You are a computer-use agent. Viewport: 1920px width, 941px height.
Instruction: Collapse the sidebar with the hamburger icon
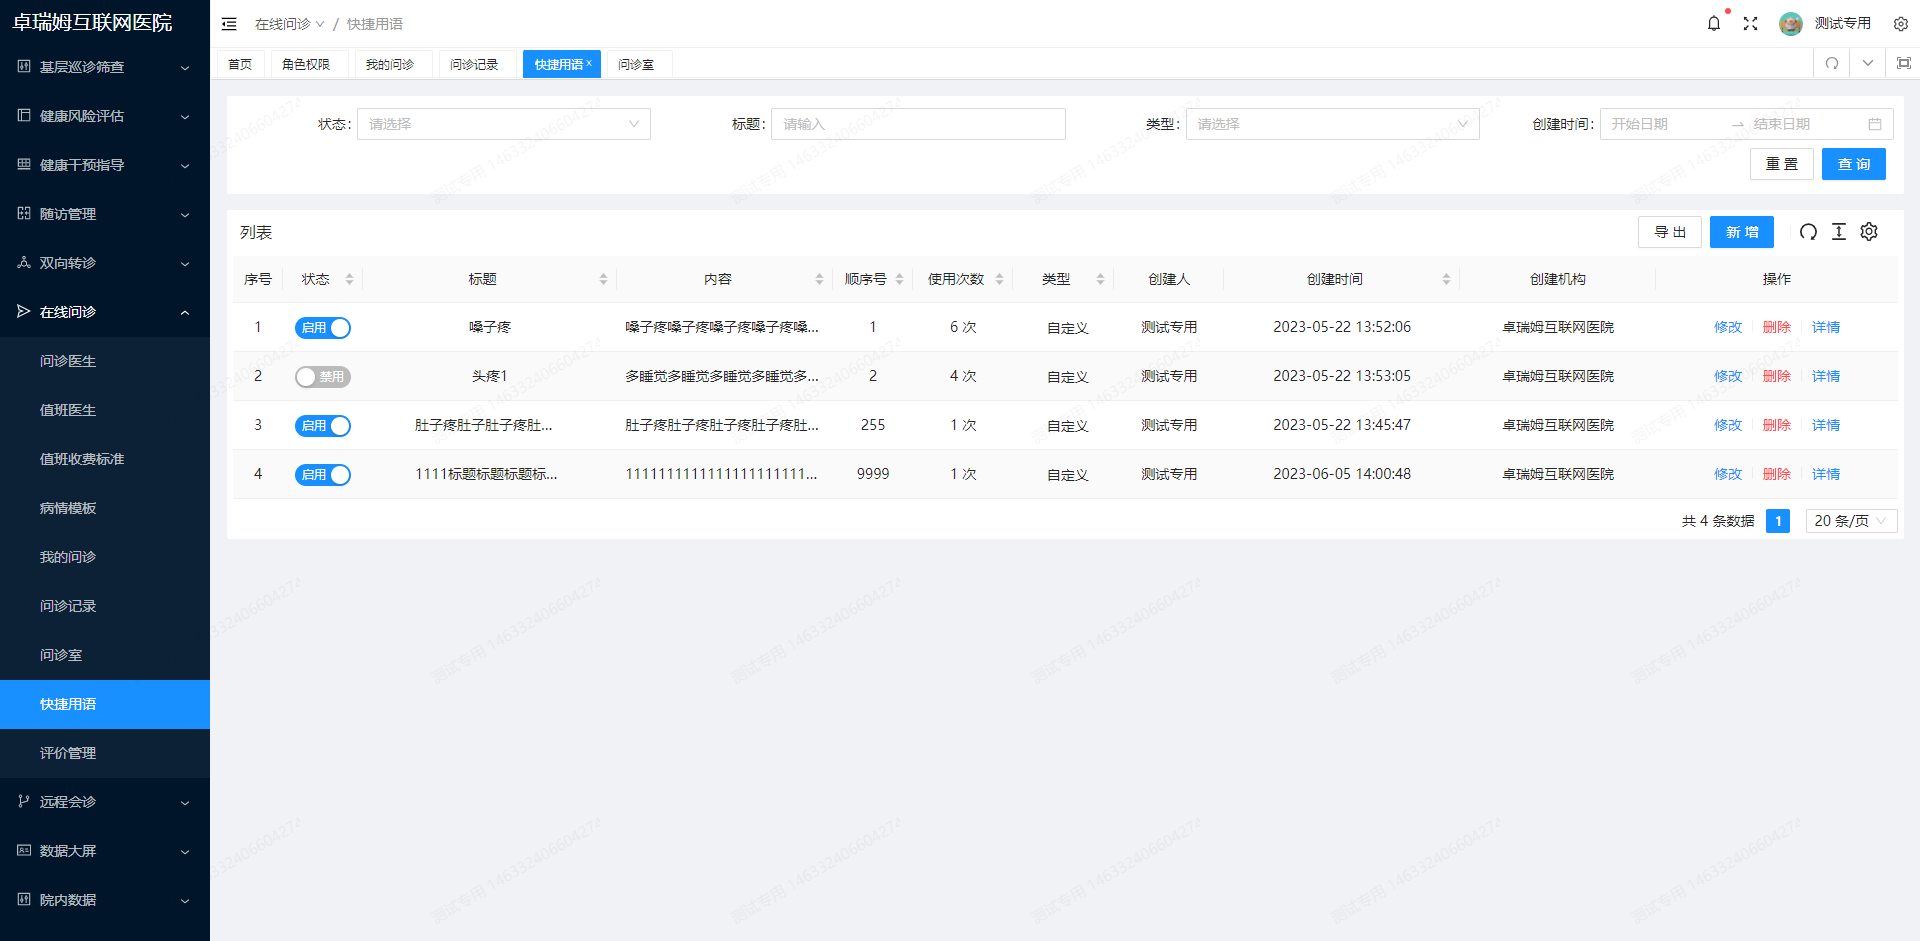point(229,23)
